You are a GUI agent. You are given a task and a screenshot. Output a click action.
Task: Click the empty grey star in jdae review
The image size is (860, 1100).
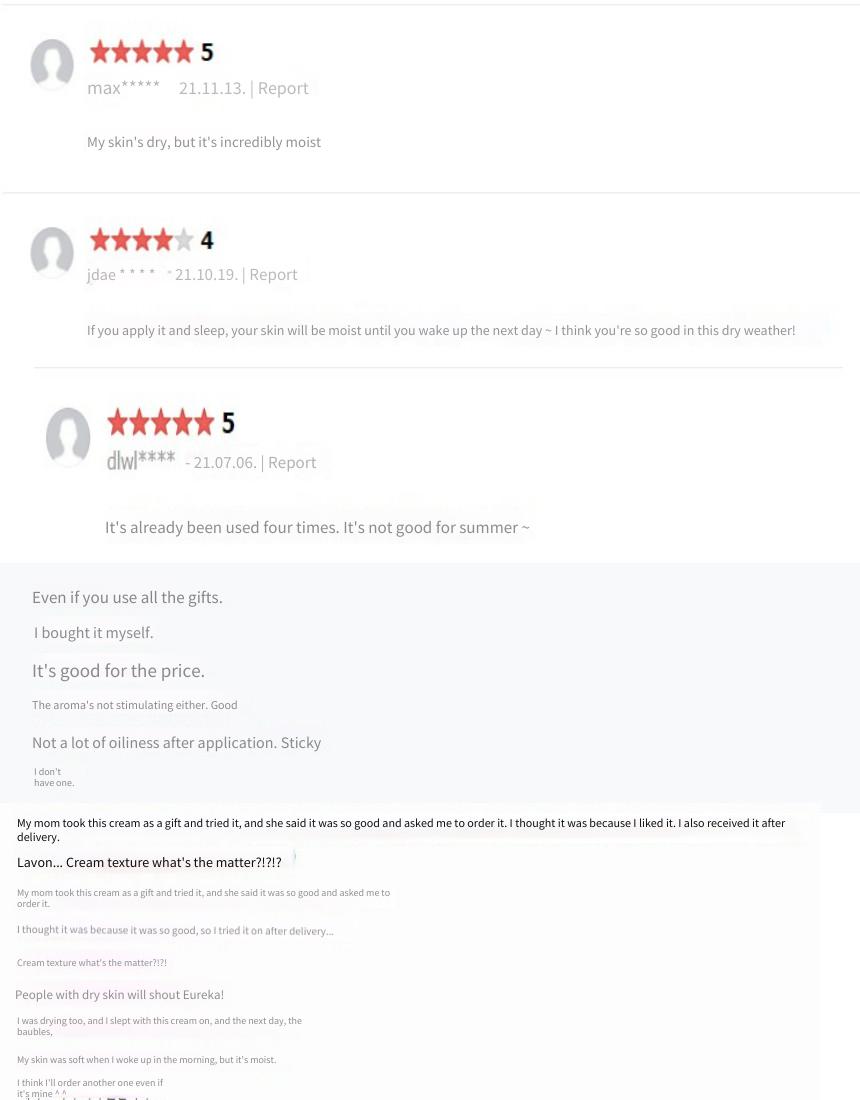[184, 240]
